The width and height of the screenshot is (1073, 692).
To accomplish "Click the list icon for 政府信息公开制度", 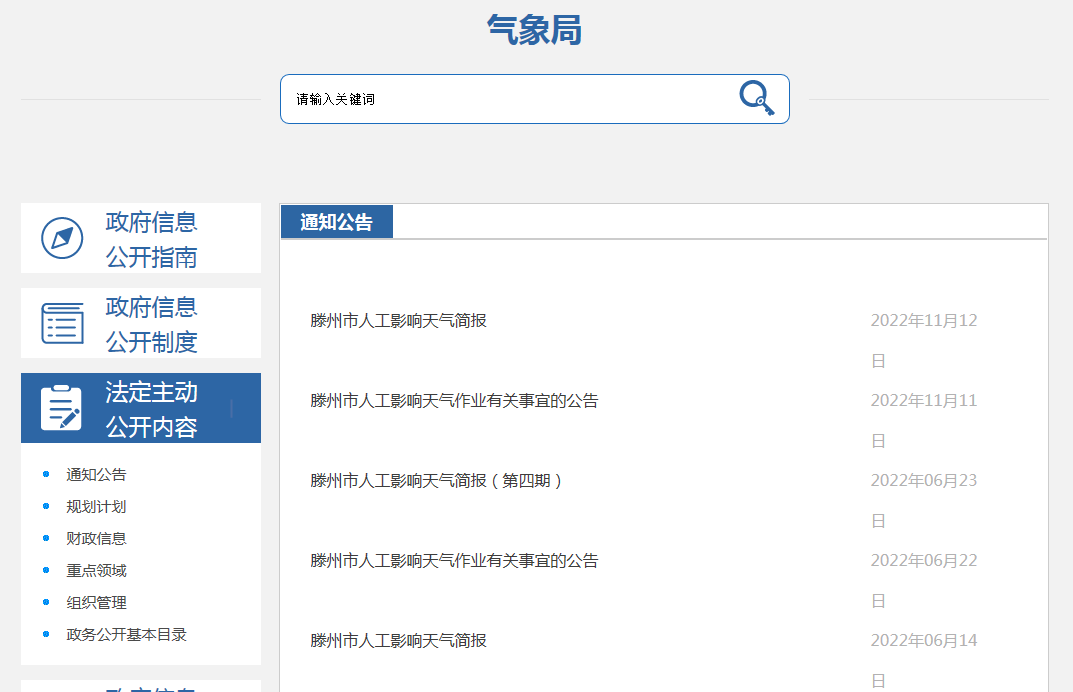I will (x=62, y=323).
